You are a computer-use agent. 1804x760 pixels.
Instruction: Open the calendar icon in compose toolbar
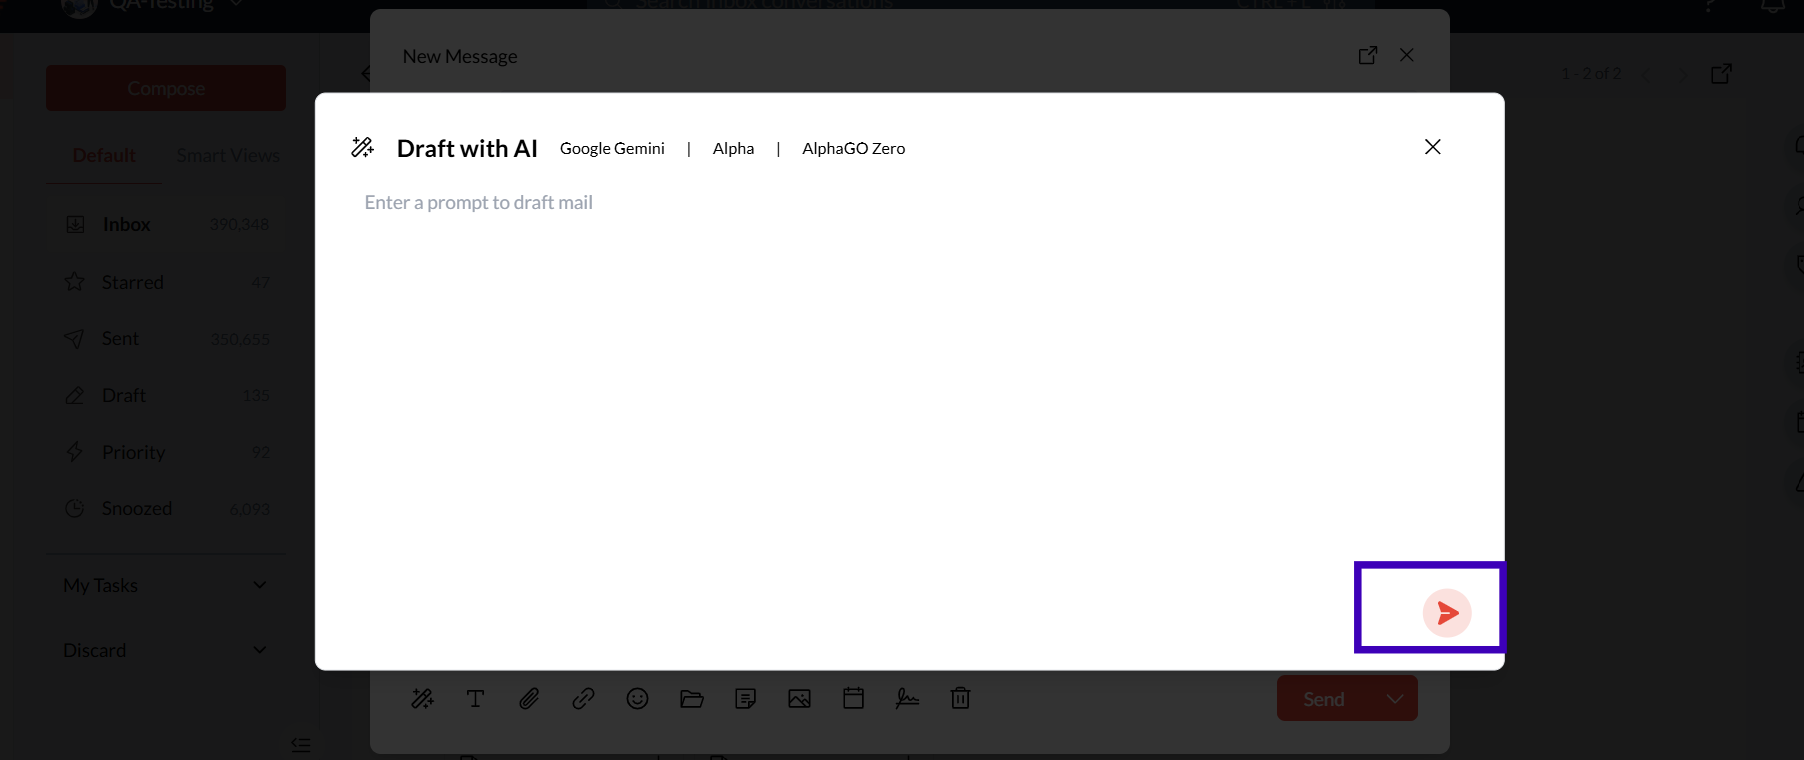[x=853, y=698]
